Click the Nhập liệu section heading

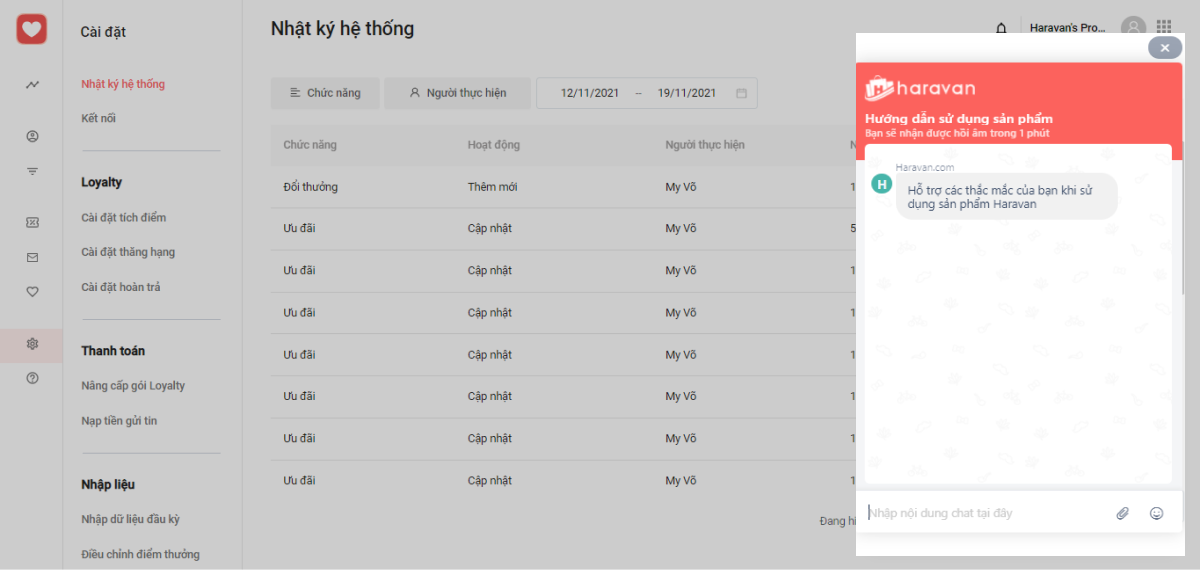pyautogui.click(x=108, y=485)
